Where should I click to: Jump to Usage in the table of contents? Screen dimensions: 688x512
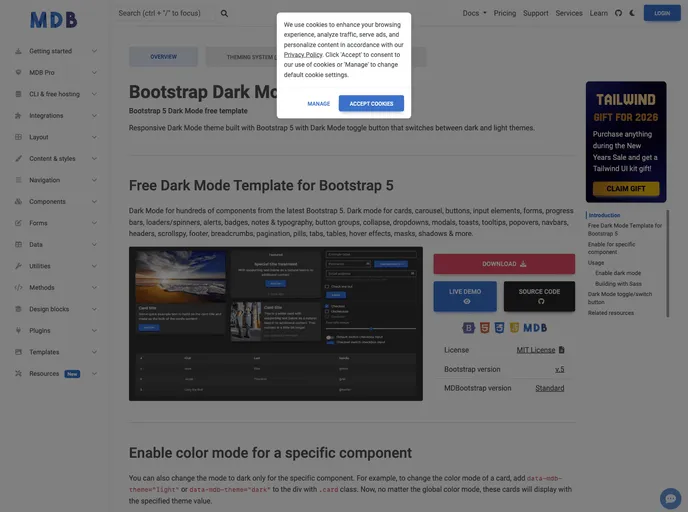pyautogui.click(x=596, y=263)
